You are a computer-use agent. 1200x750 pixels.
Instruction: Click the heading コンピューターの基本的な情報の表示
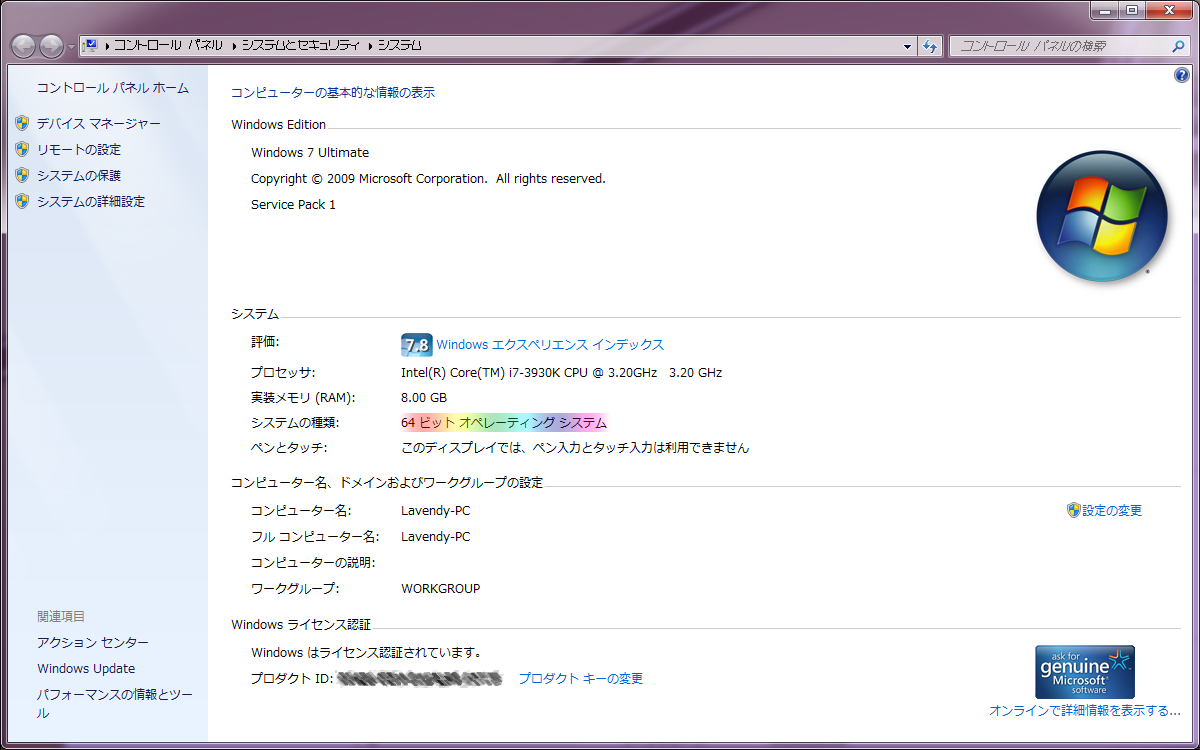coord(333,92)
